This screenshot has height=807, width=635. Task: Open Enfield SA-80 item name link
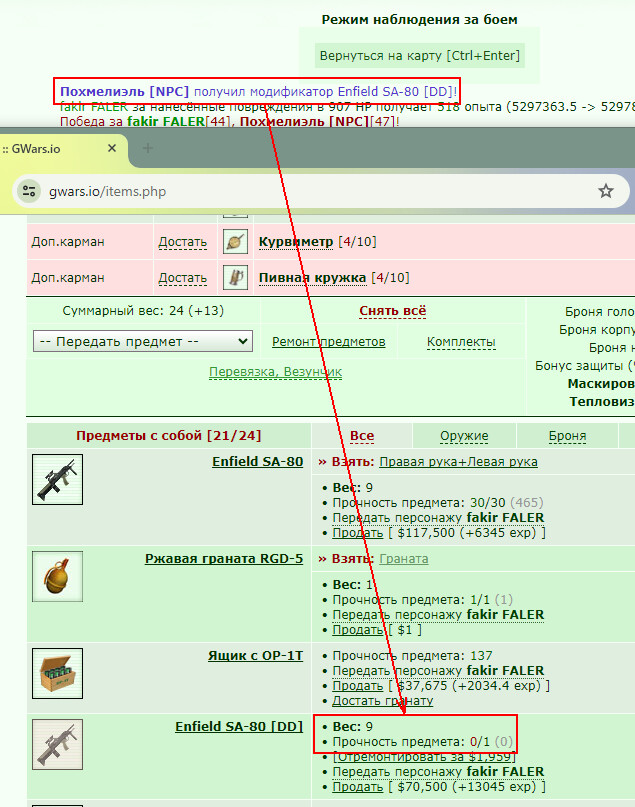click(x=257, y=462)
